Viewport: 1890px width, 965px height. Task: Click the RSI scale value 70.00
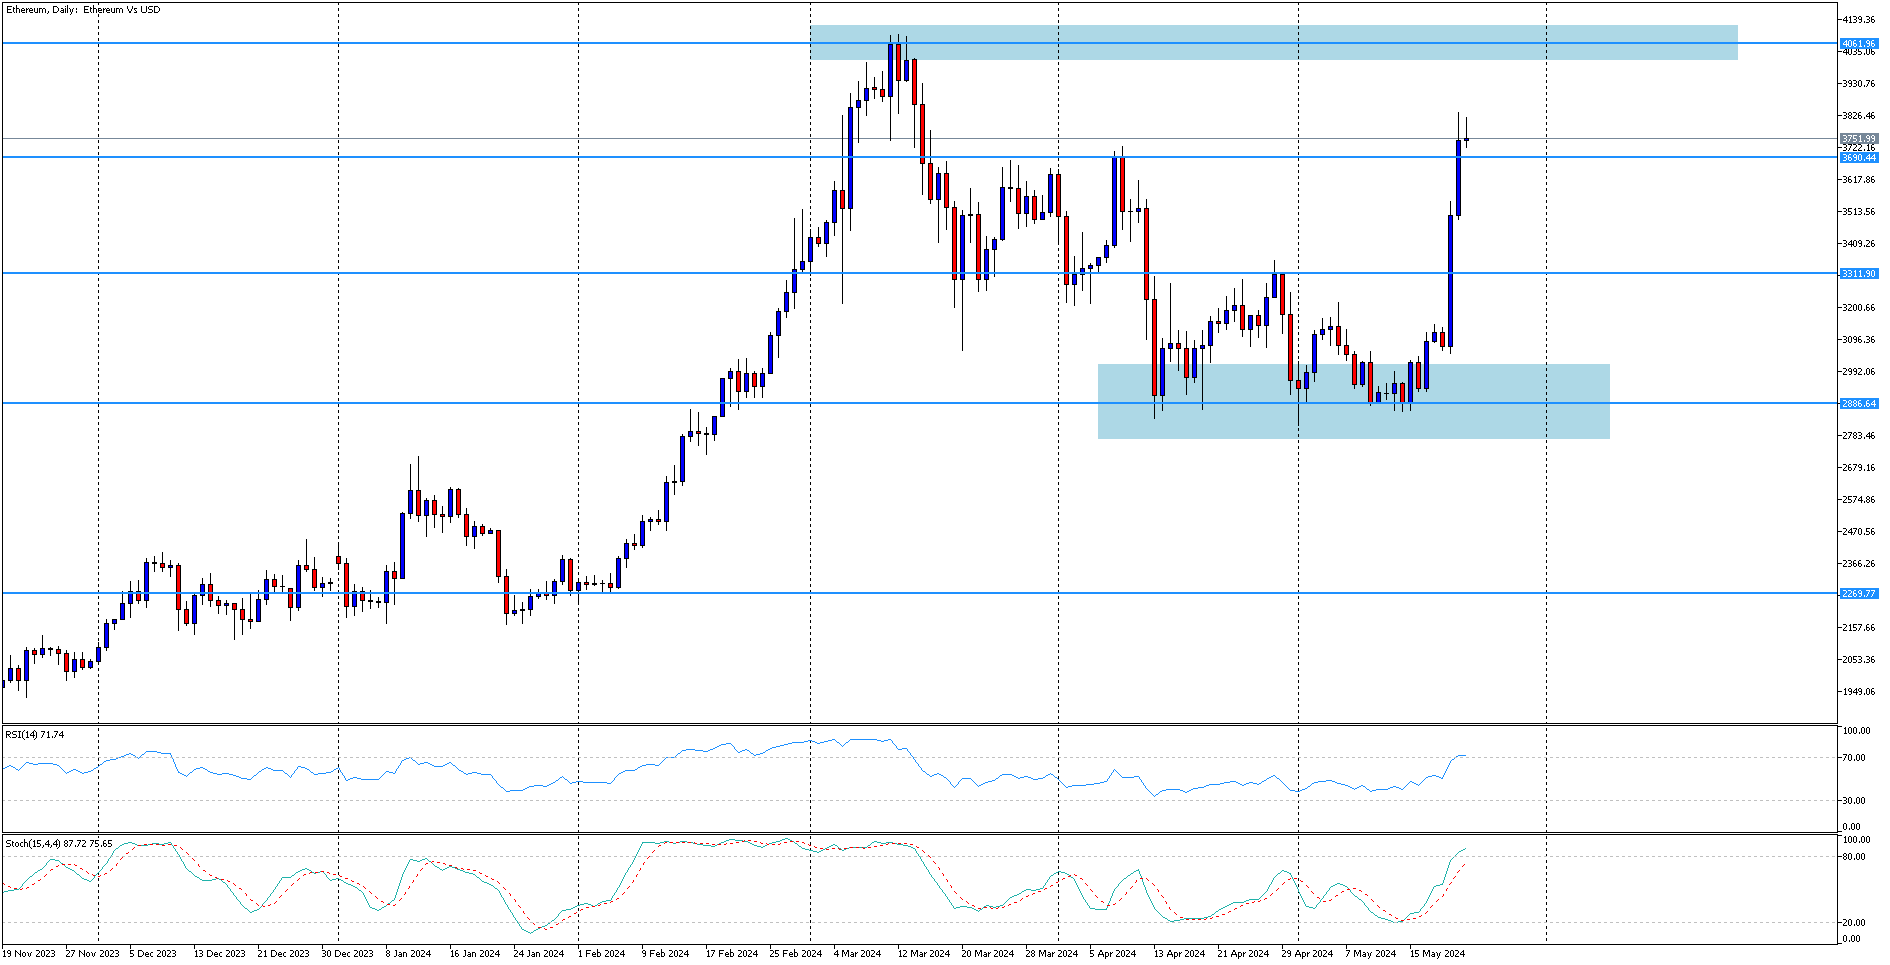coord(1854,758)
